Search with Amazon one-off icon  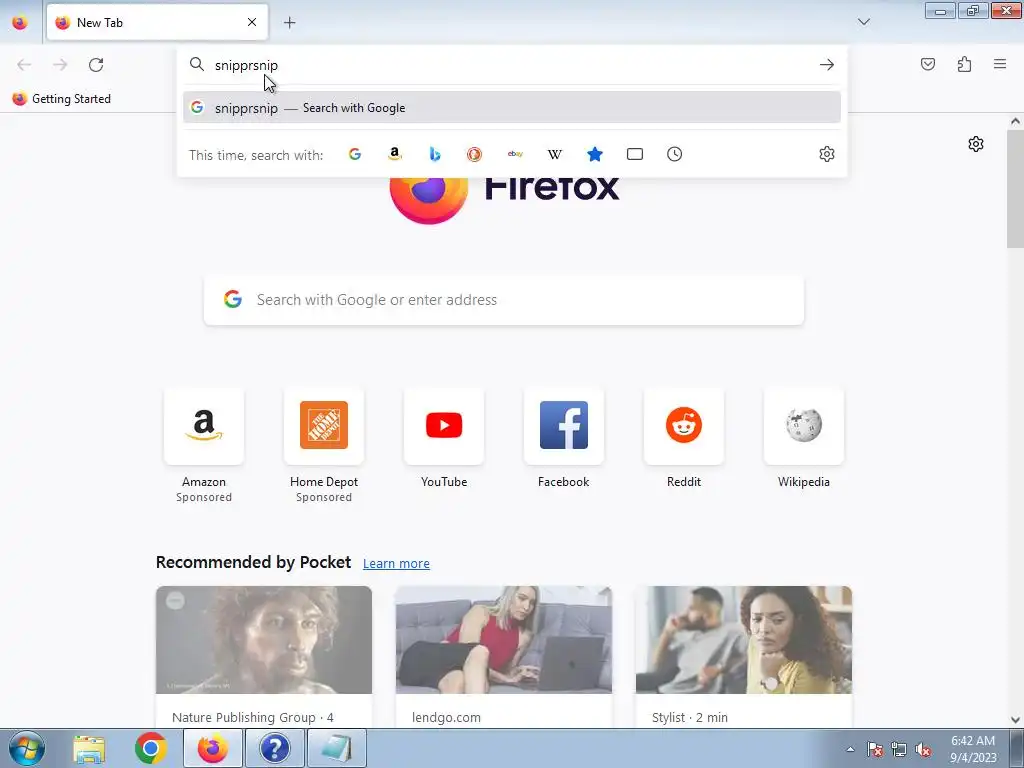tap(394, 154)
